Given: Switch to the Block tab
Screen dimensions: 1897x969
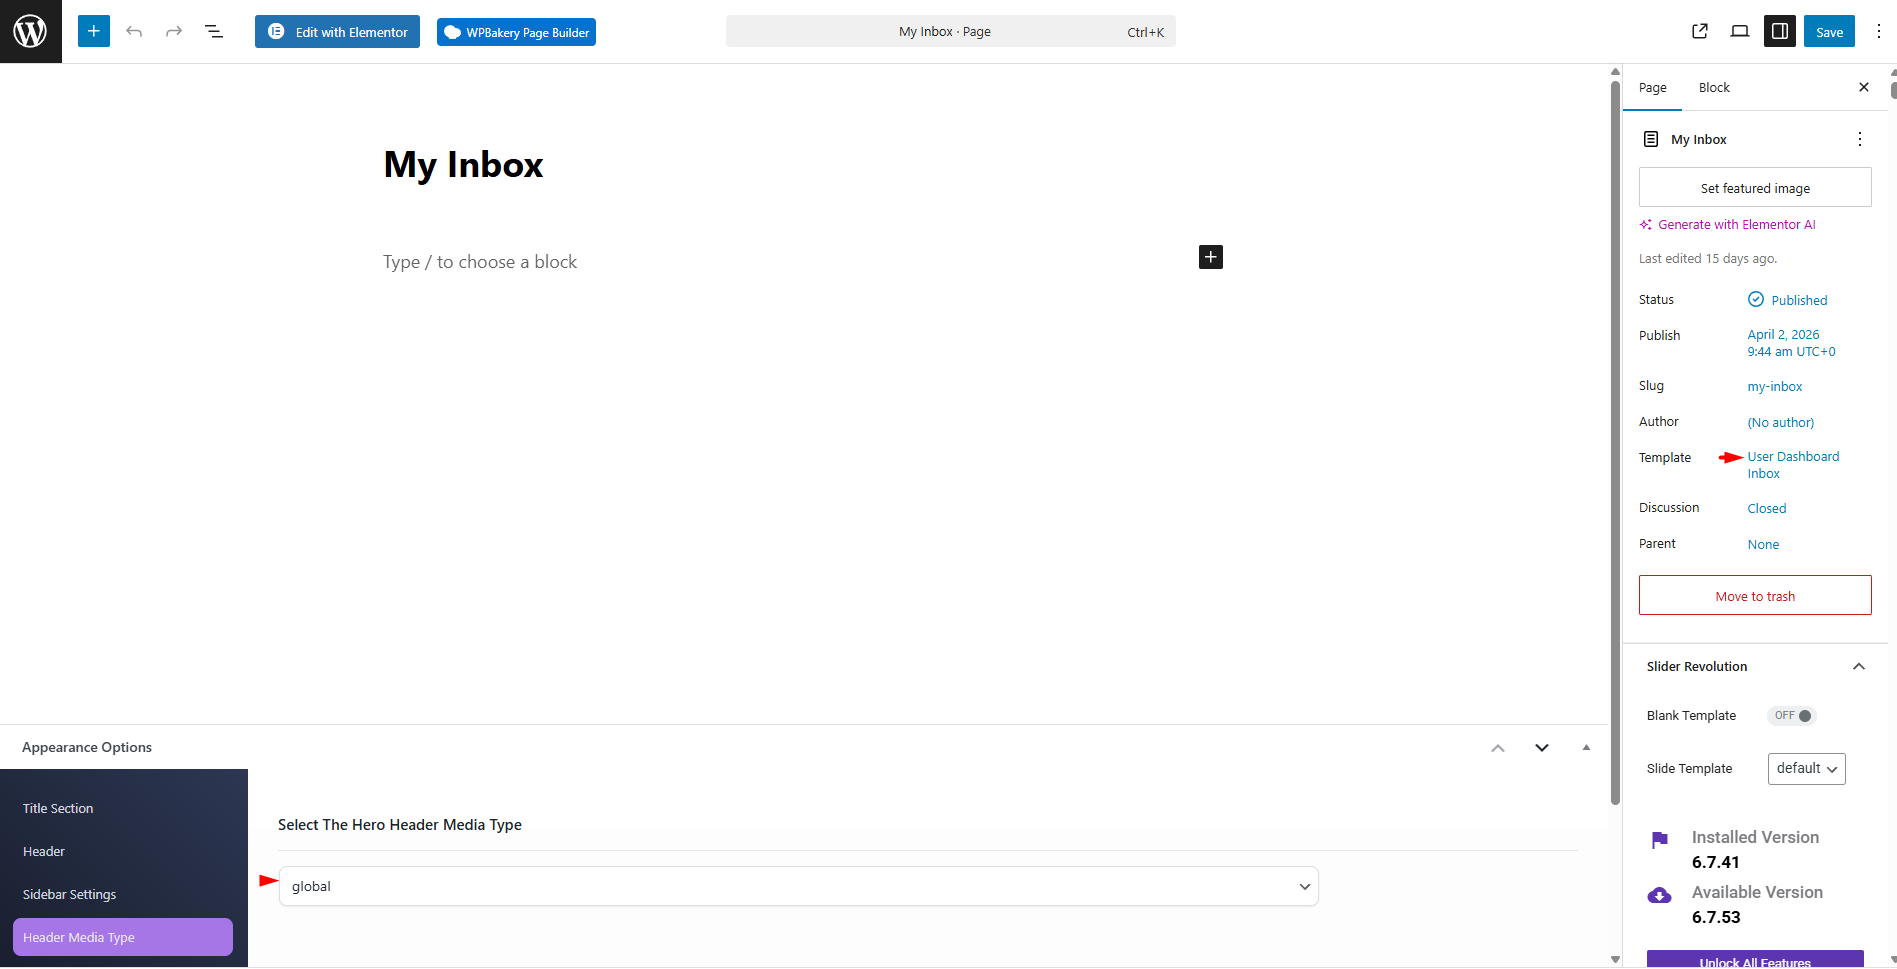Looking at the screenshot, I should click(x=1714, y=88).
